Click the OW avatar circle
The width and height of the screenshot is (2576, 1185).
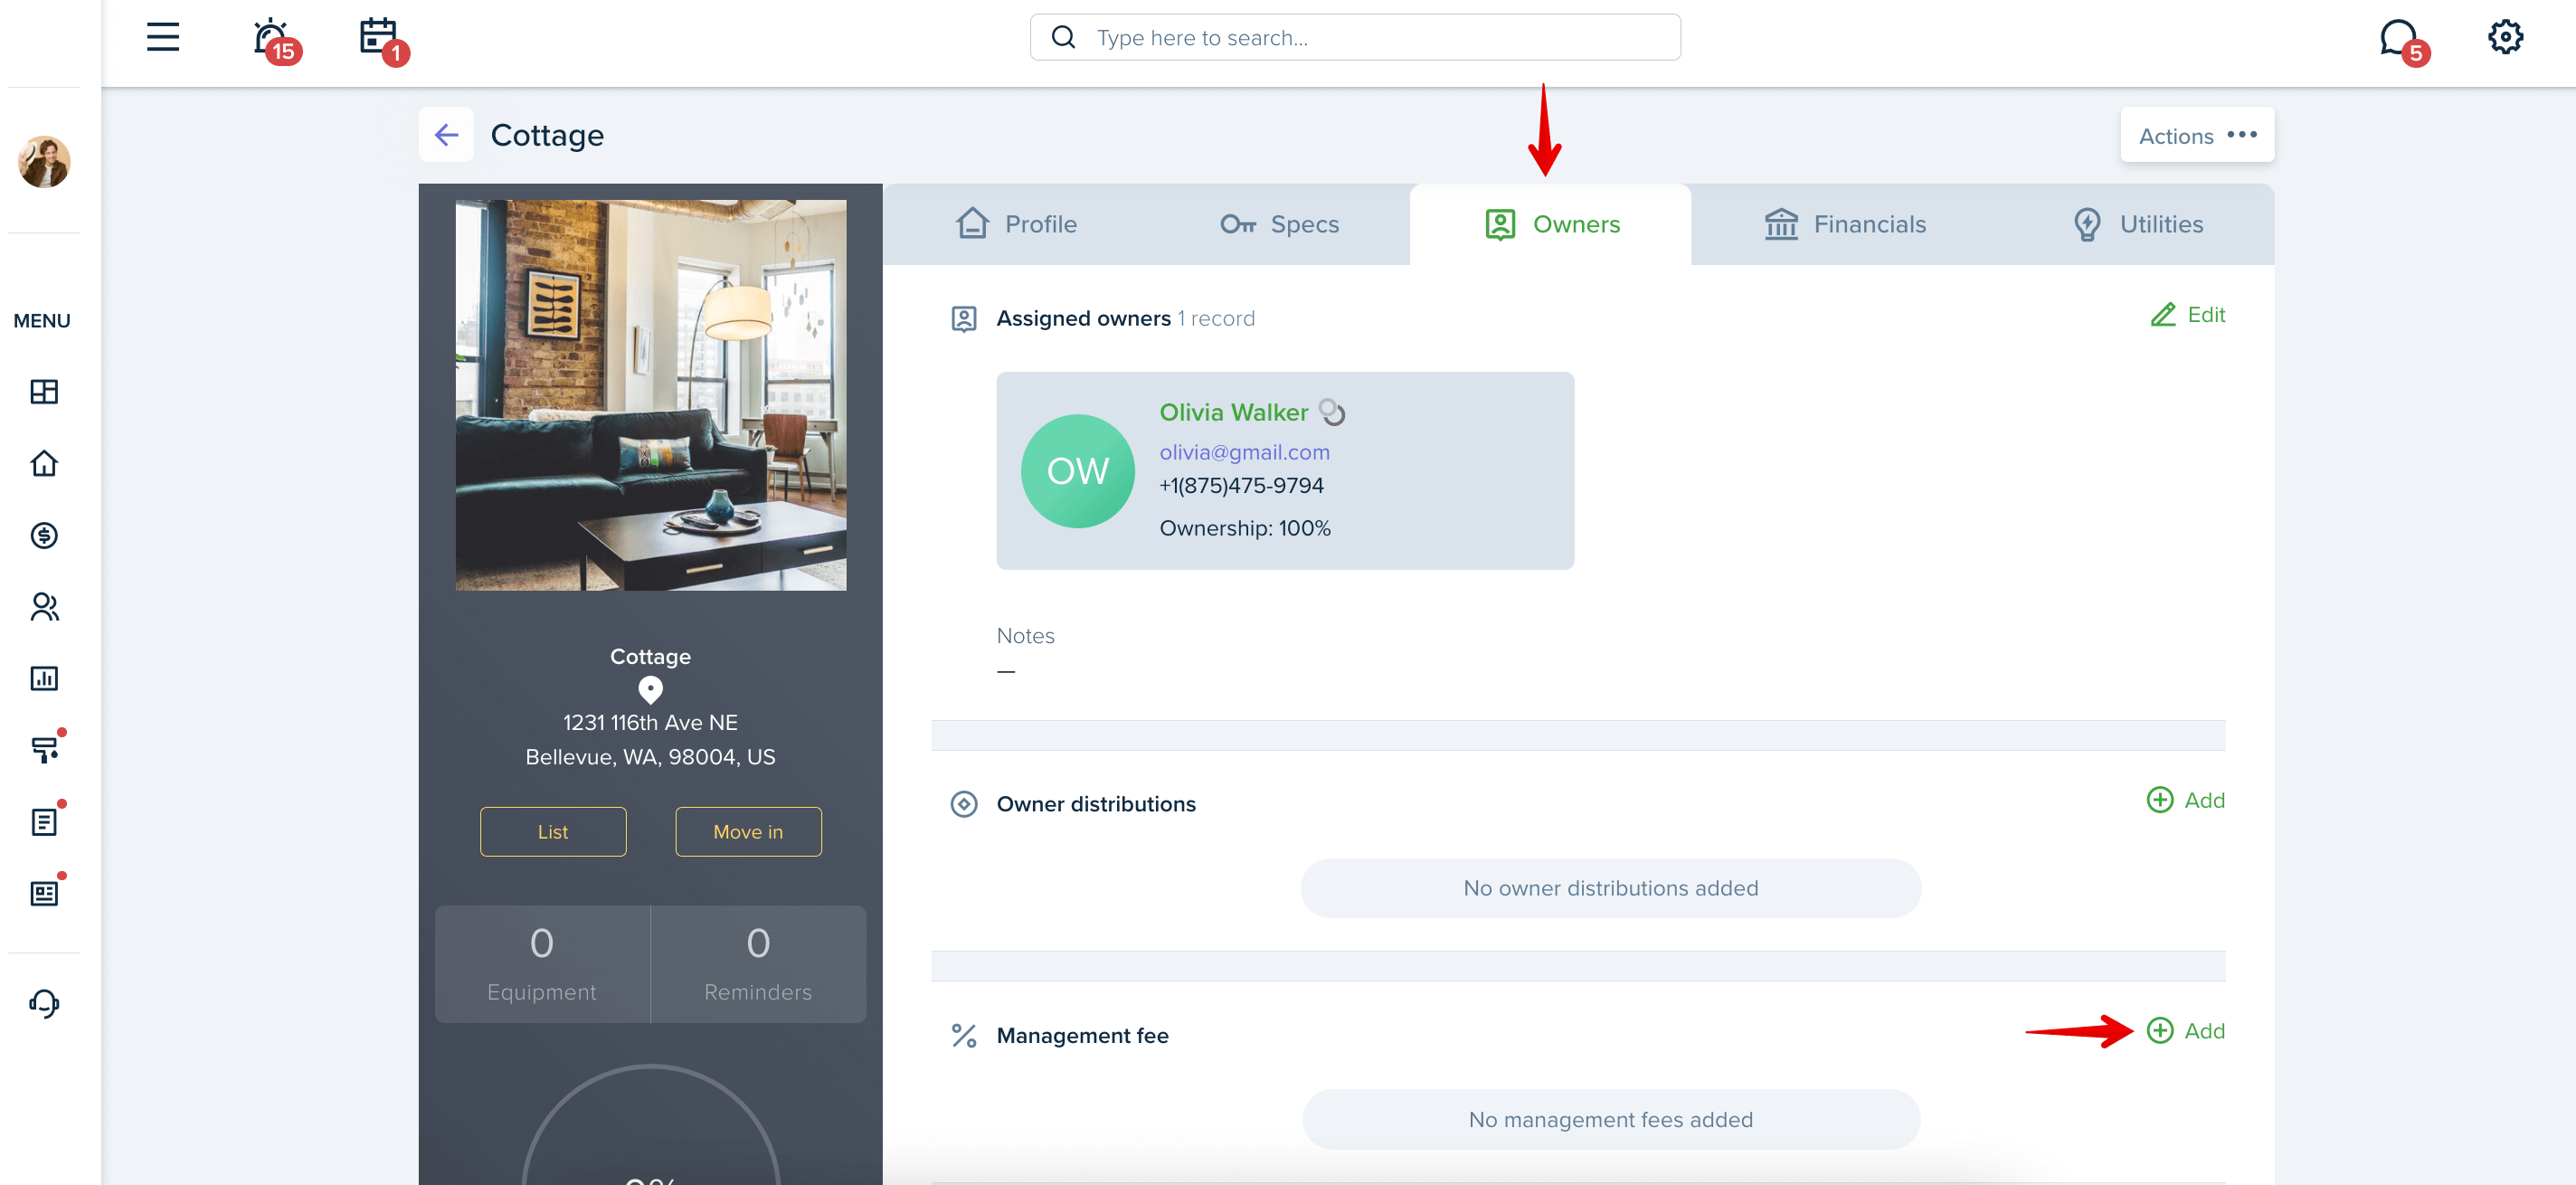(x=1077, y=471)
